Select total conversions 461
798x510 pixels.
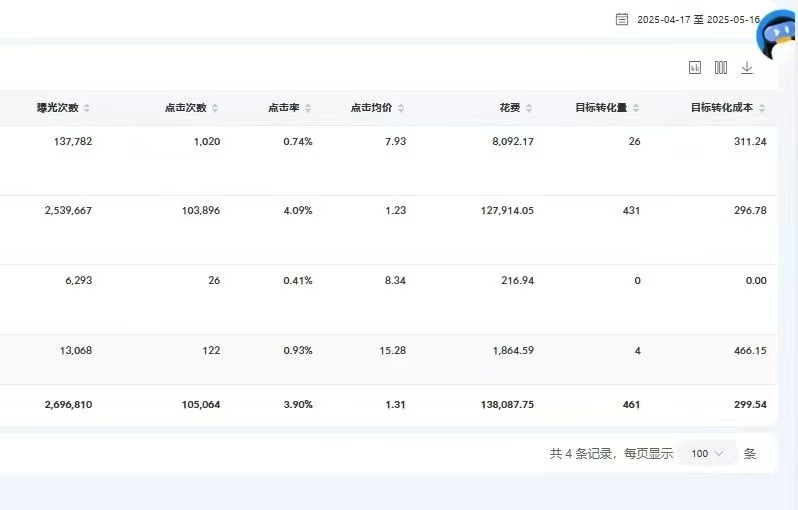pyautogui.click(x=631, y=405)
